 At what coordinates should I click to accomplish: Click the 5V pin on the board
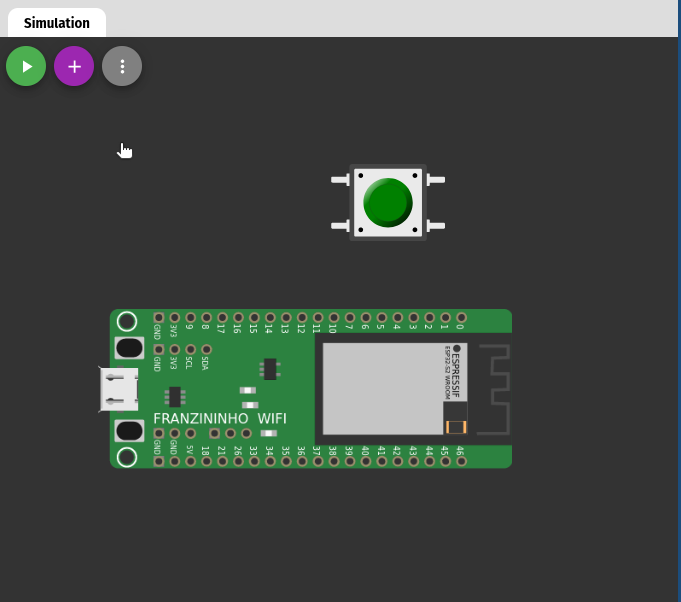click(190, 461)
